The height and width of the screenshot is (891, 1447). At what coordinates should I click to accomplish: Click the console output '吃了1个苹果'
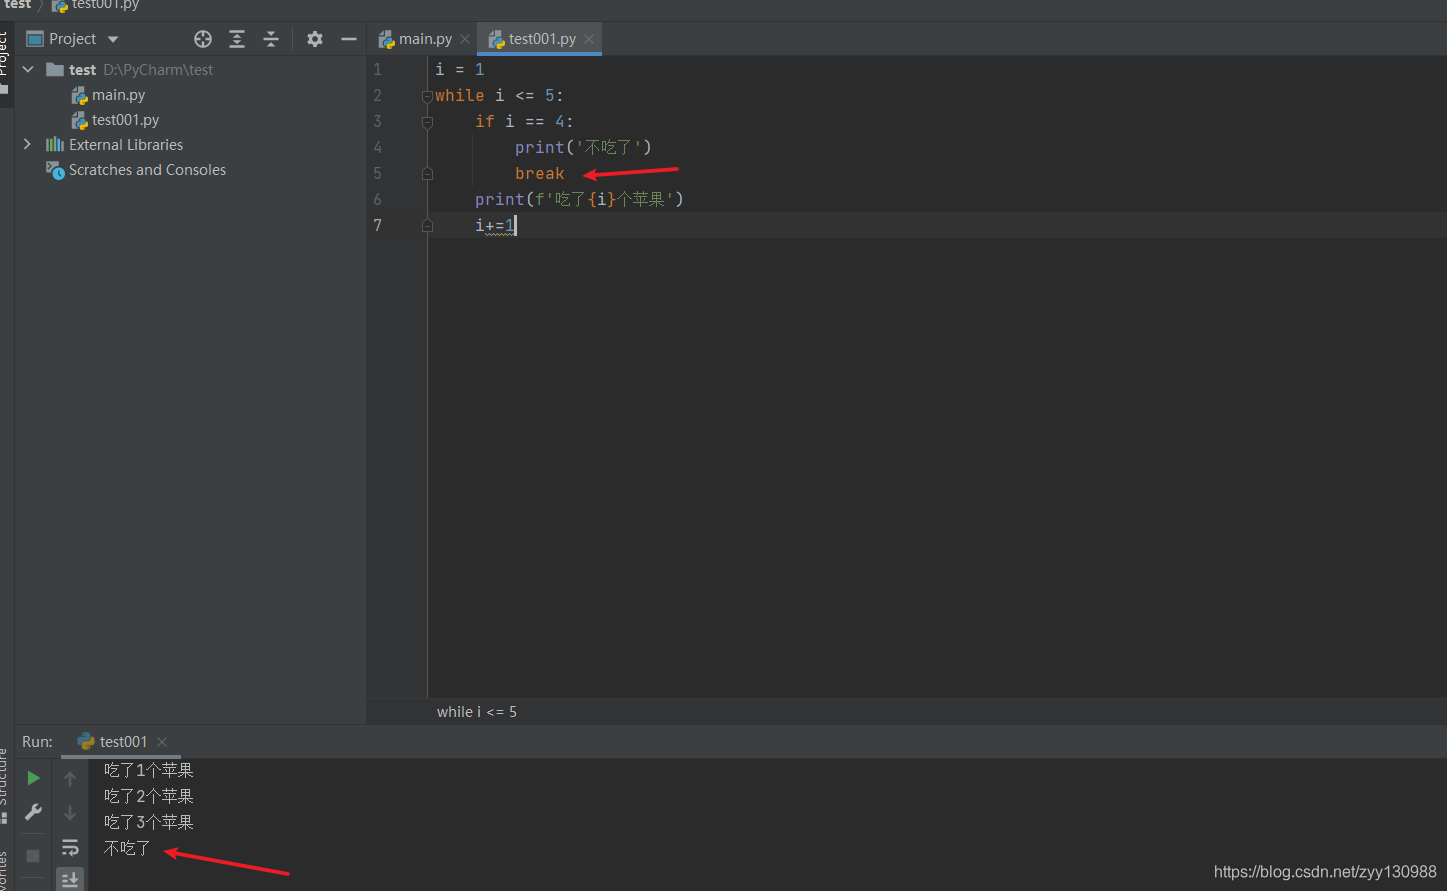(x=149, y=771)
